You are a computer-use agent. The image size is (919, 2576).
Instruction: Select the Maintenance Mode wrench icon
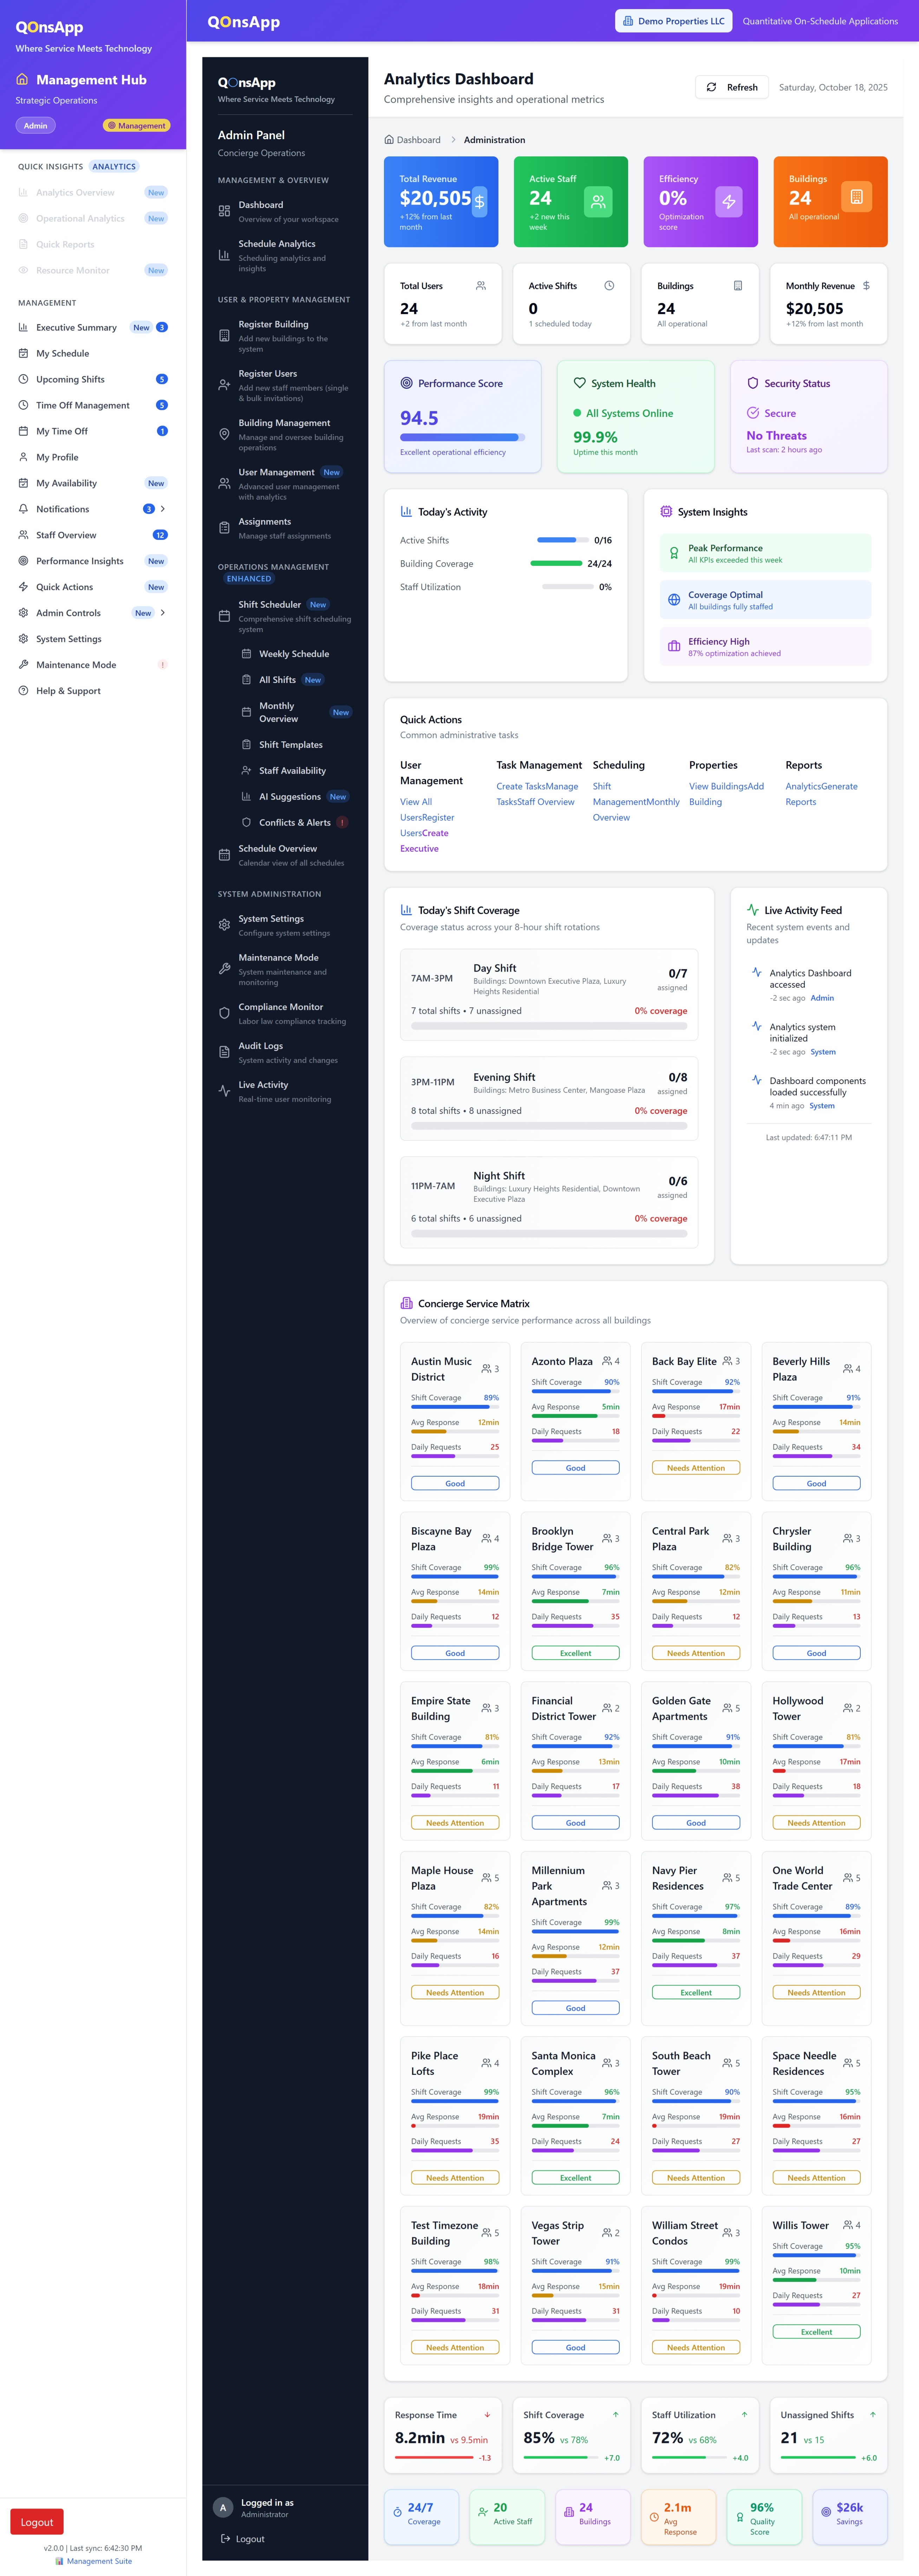[x=224, y=968]
